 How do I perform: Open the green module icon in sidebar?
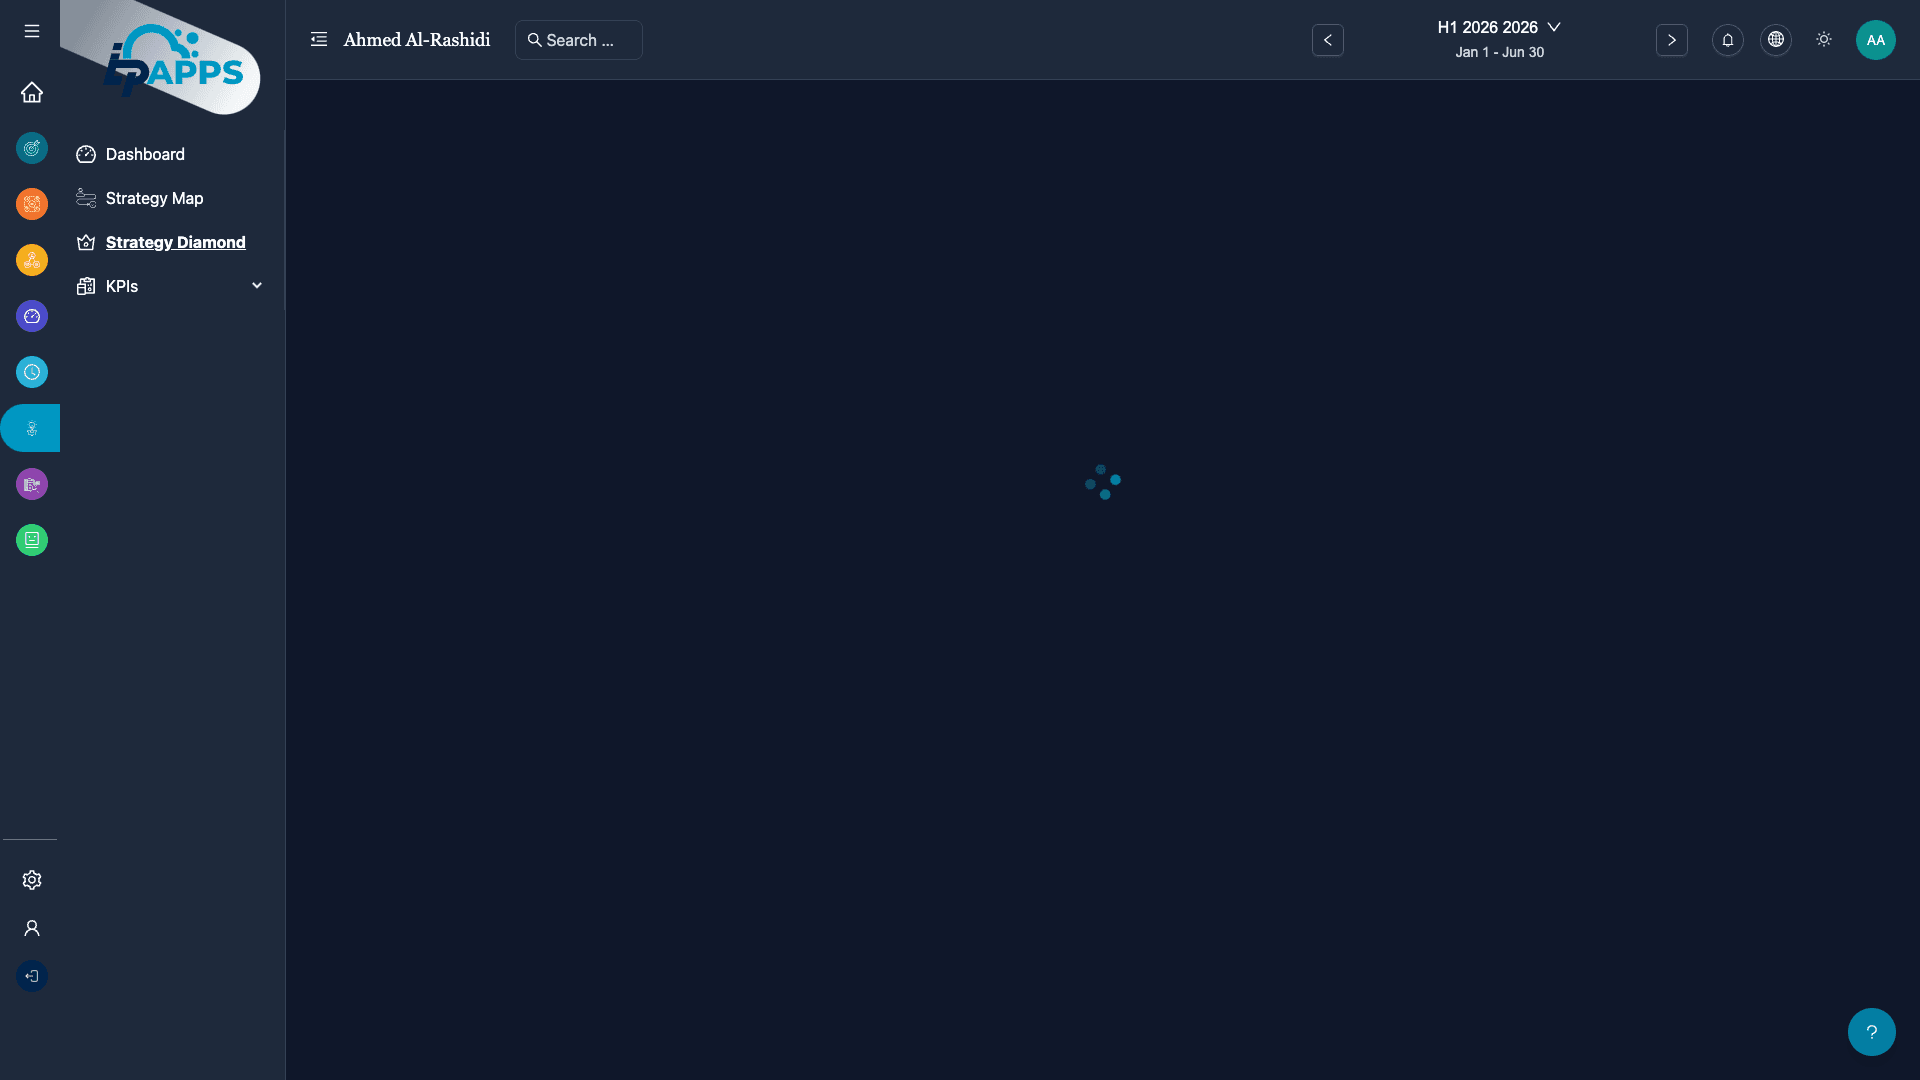click(x=32, y=540)
